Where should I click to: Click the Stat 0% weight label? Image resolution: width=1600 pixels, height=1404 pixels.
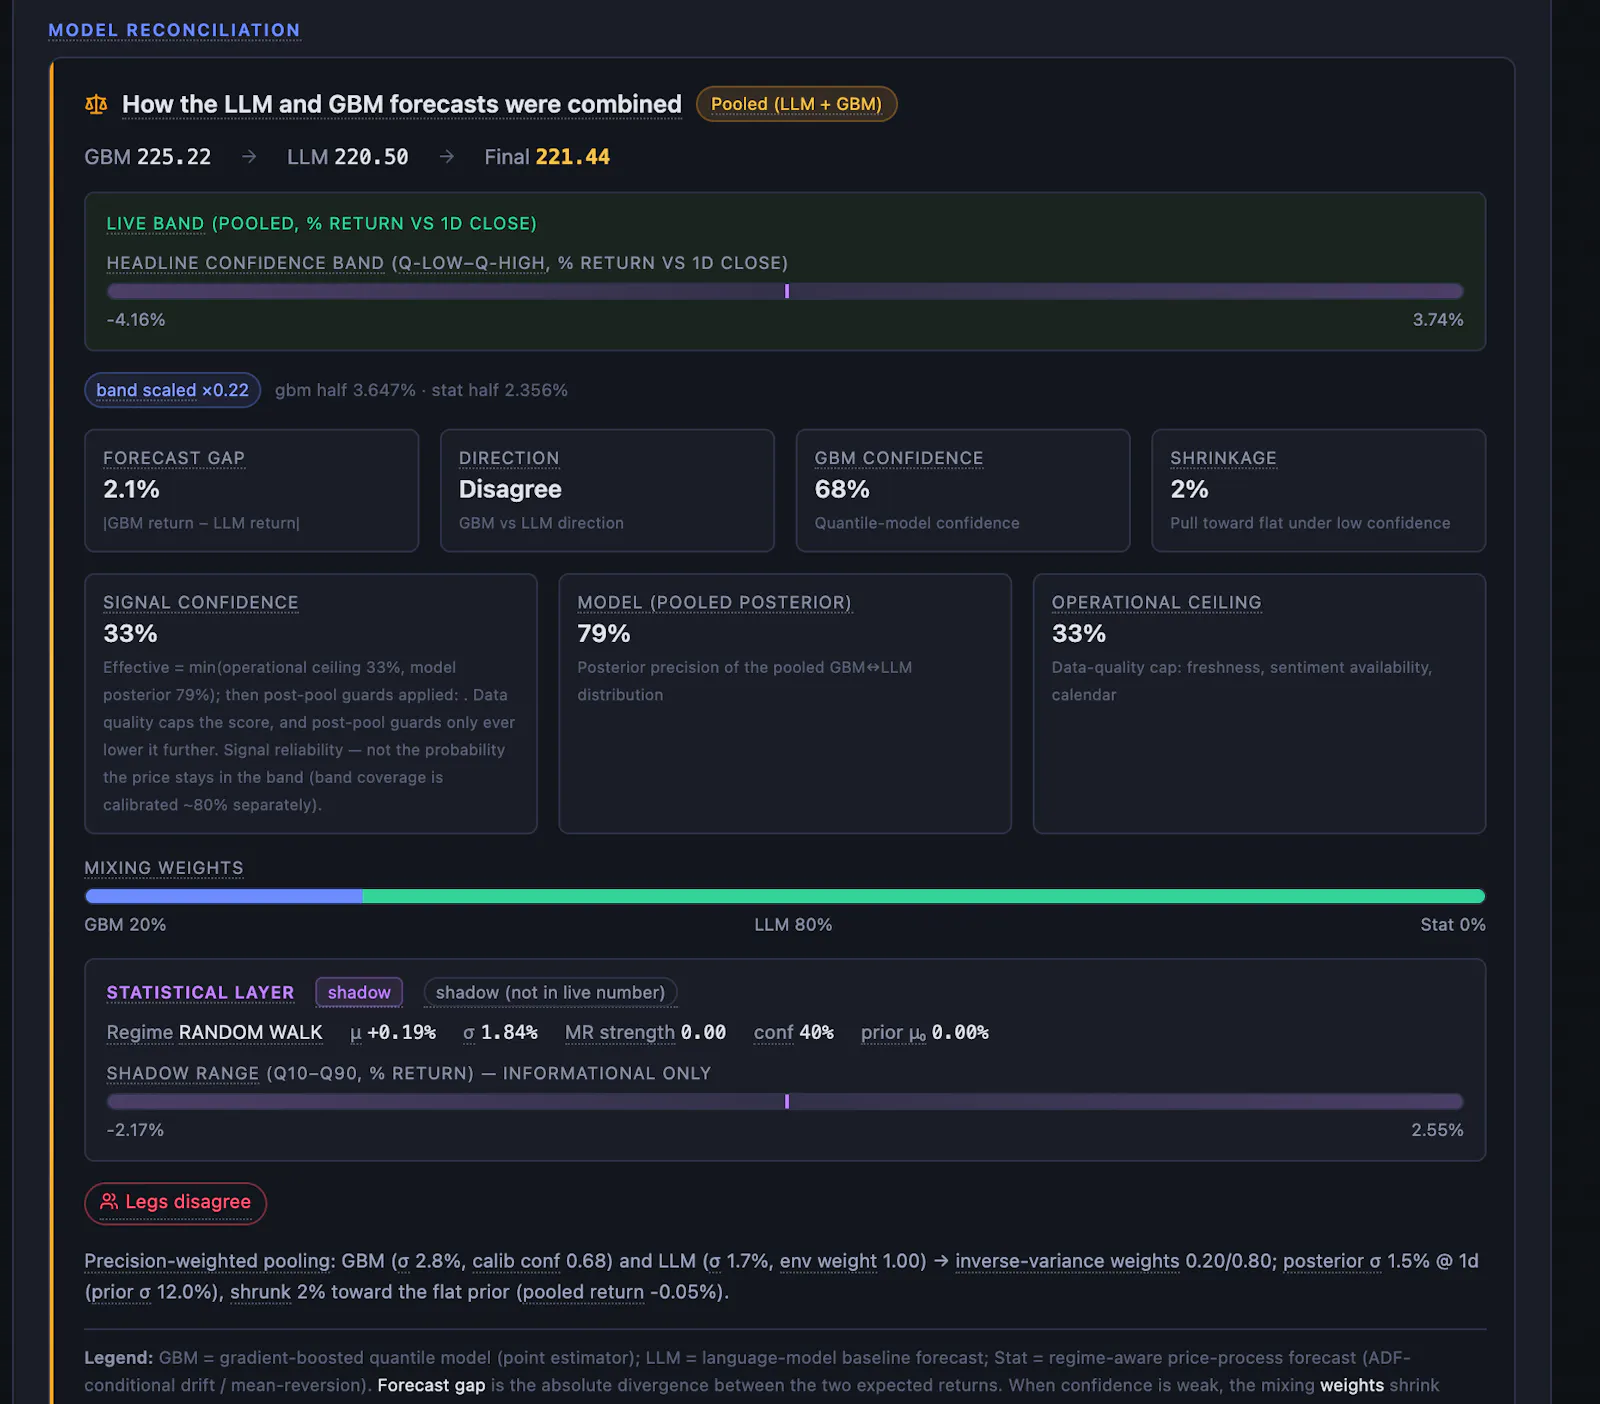click(1453, 925)
